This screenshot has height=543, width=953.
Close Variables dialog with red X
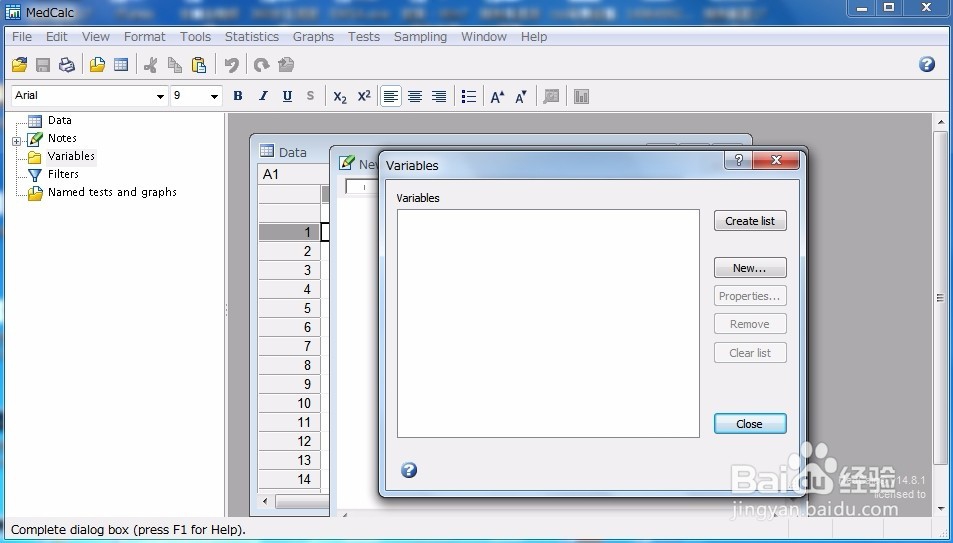[x=776, y=160]
